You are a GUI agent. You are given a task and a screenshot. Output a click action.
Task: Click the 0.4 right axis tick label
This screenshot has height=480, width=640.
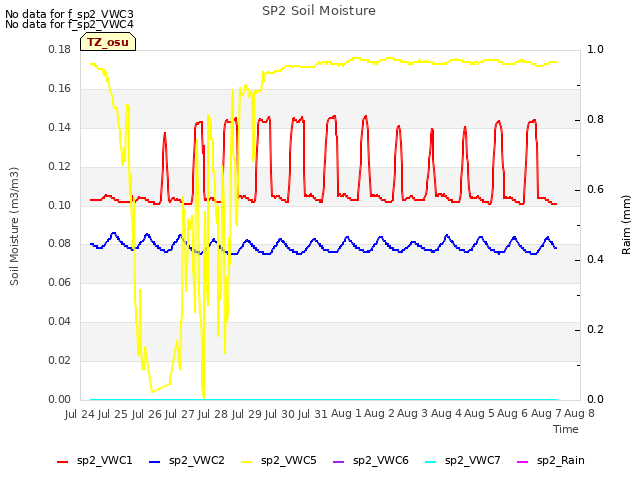click(x=595, y=260)
